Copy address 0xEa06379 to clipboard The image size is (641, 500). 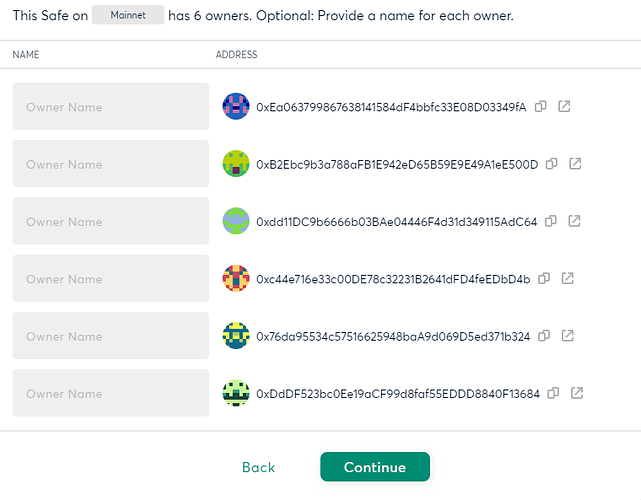pos(541,106)
